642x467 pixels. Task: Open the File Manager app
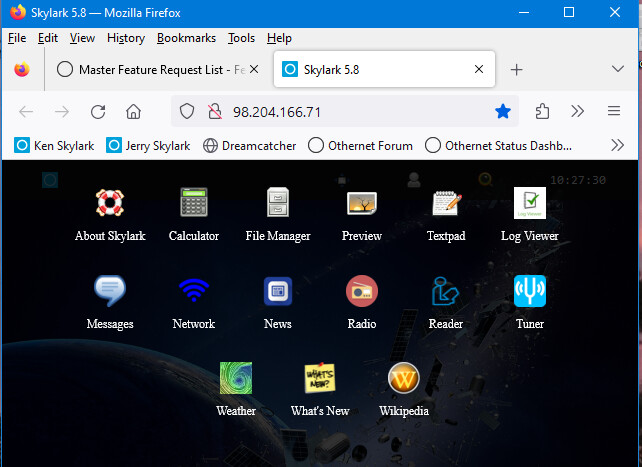click(x=278, y=215)
